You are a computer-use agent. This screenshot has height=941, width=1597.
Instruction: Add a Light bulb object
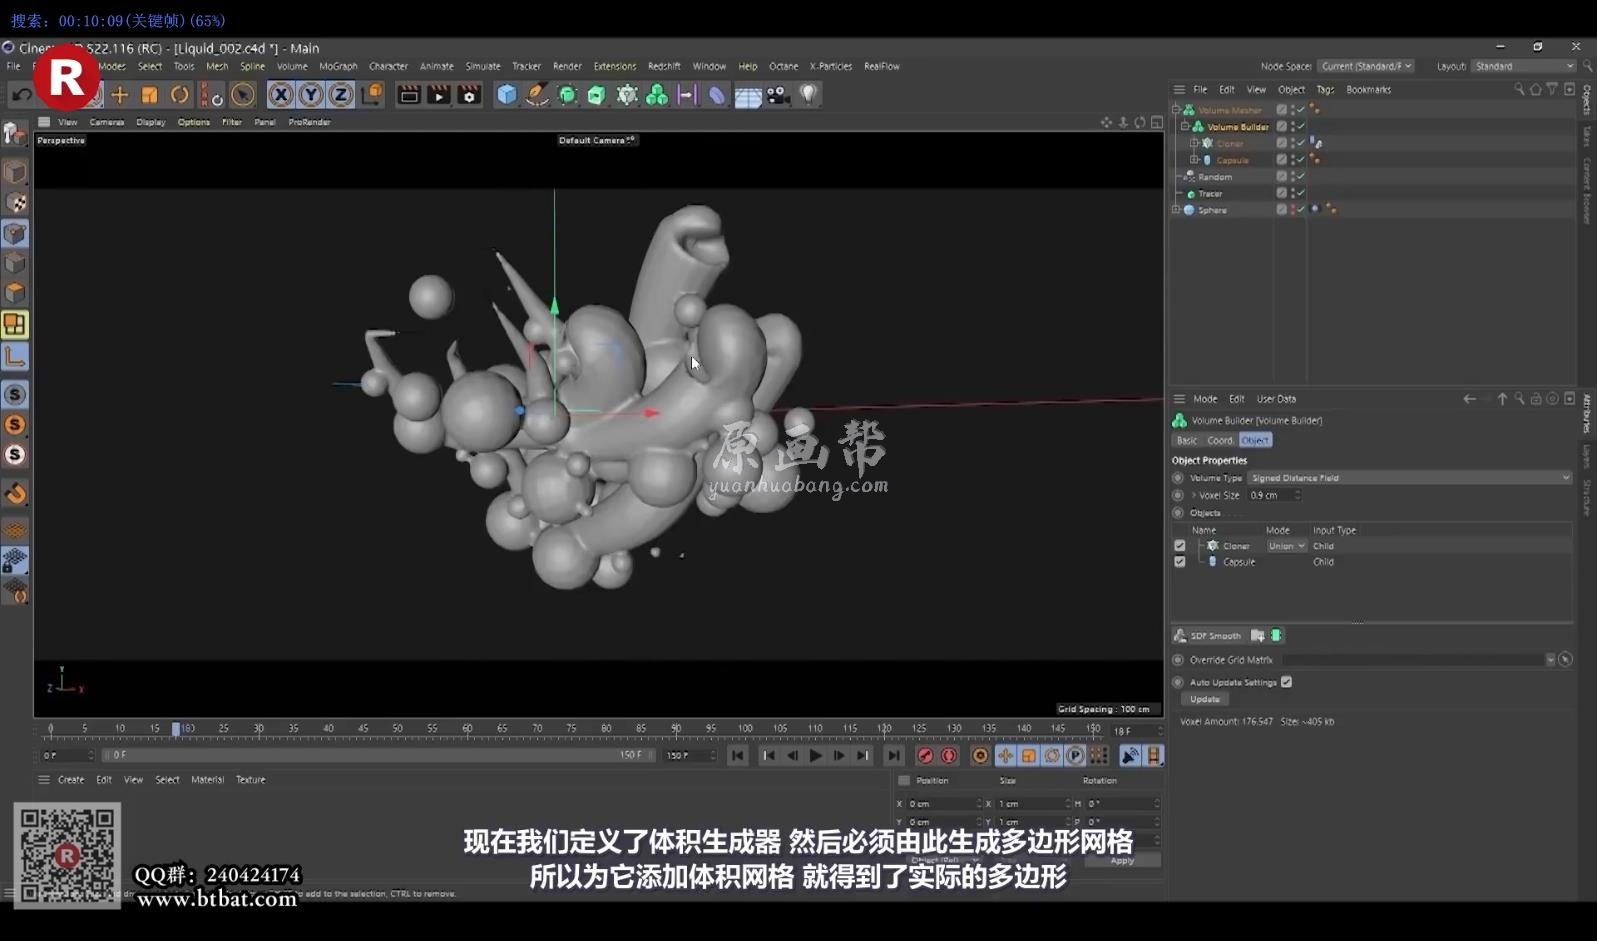pos(808,94)
